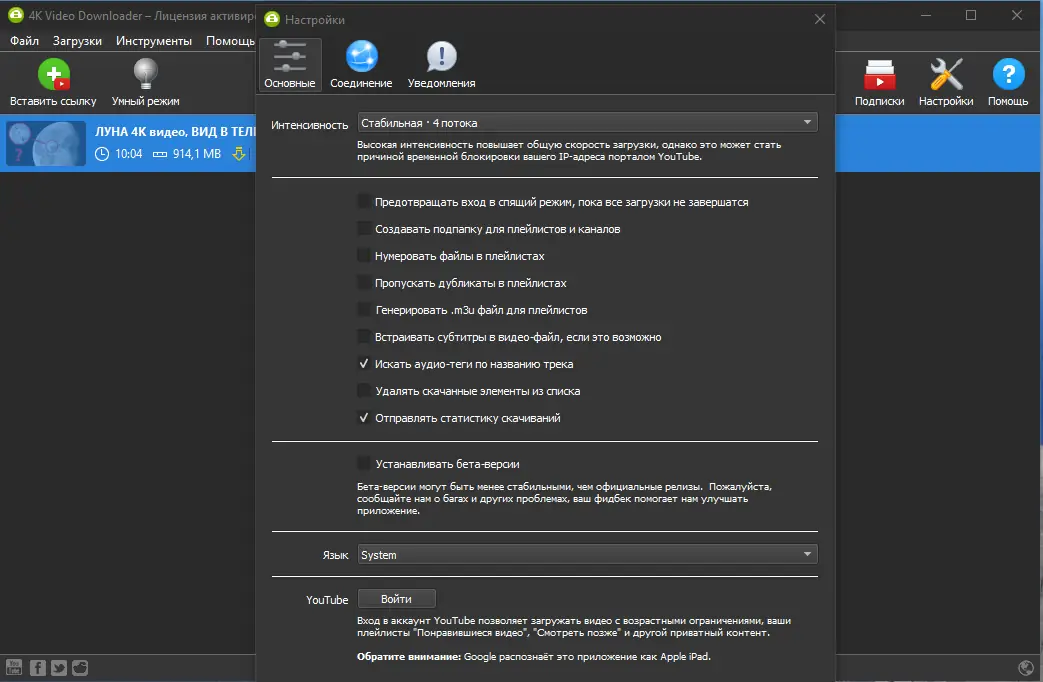The width and height of the screenshot is (1043, 682).
Task: Open the Инструменты menu
Action: [x=154, y=41]
